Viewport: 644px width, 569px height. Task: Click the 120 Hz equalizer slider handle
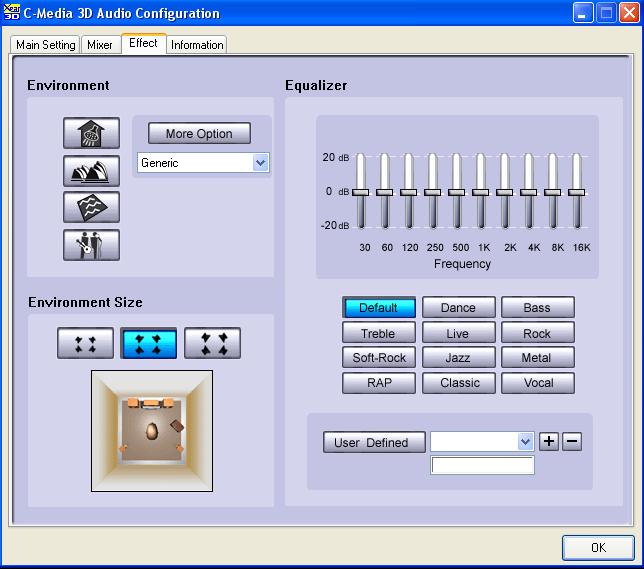[x=409, y=192]
